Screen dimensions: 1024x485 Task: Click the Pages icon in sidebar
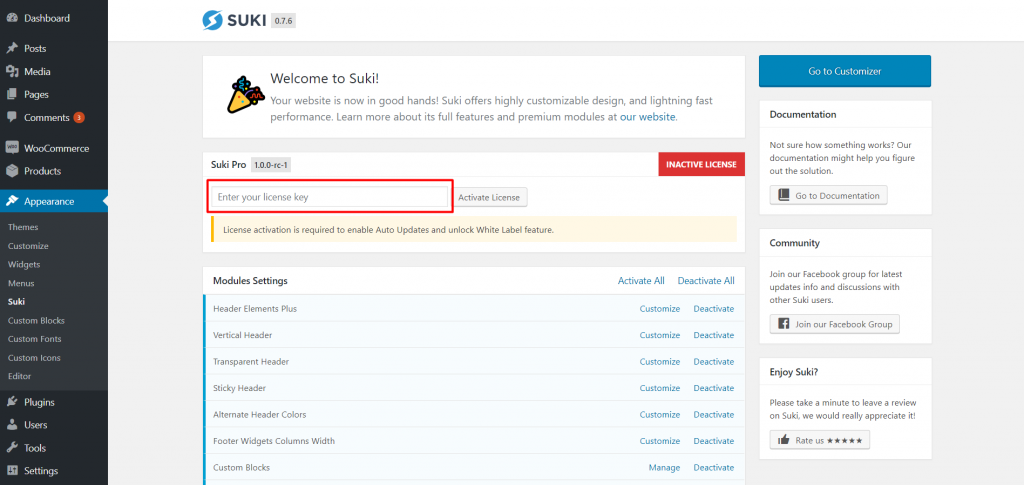12,95
